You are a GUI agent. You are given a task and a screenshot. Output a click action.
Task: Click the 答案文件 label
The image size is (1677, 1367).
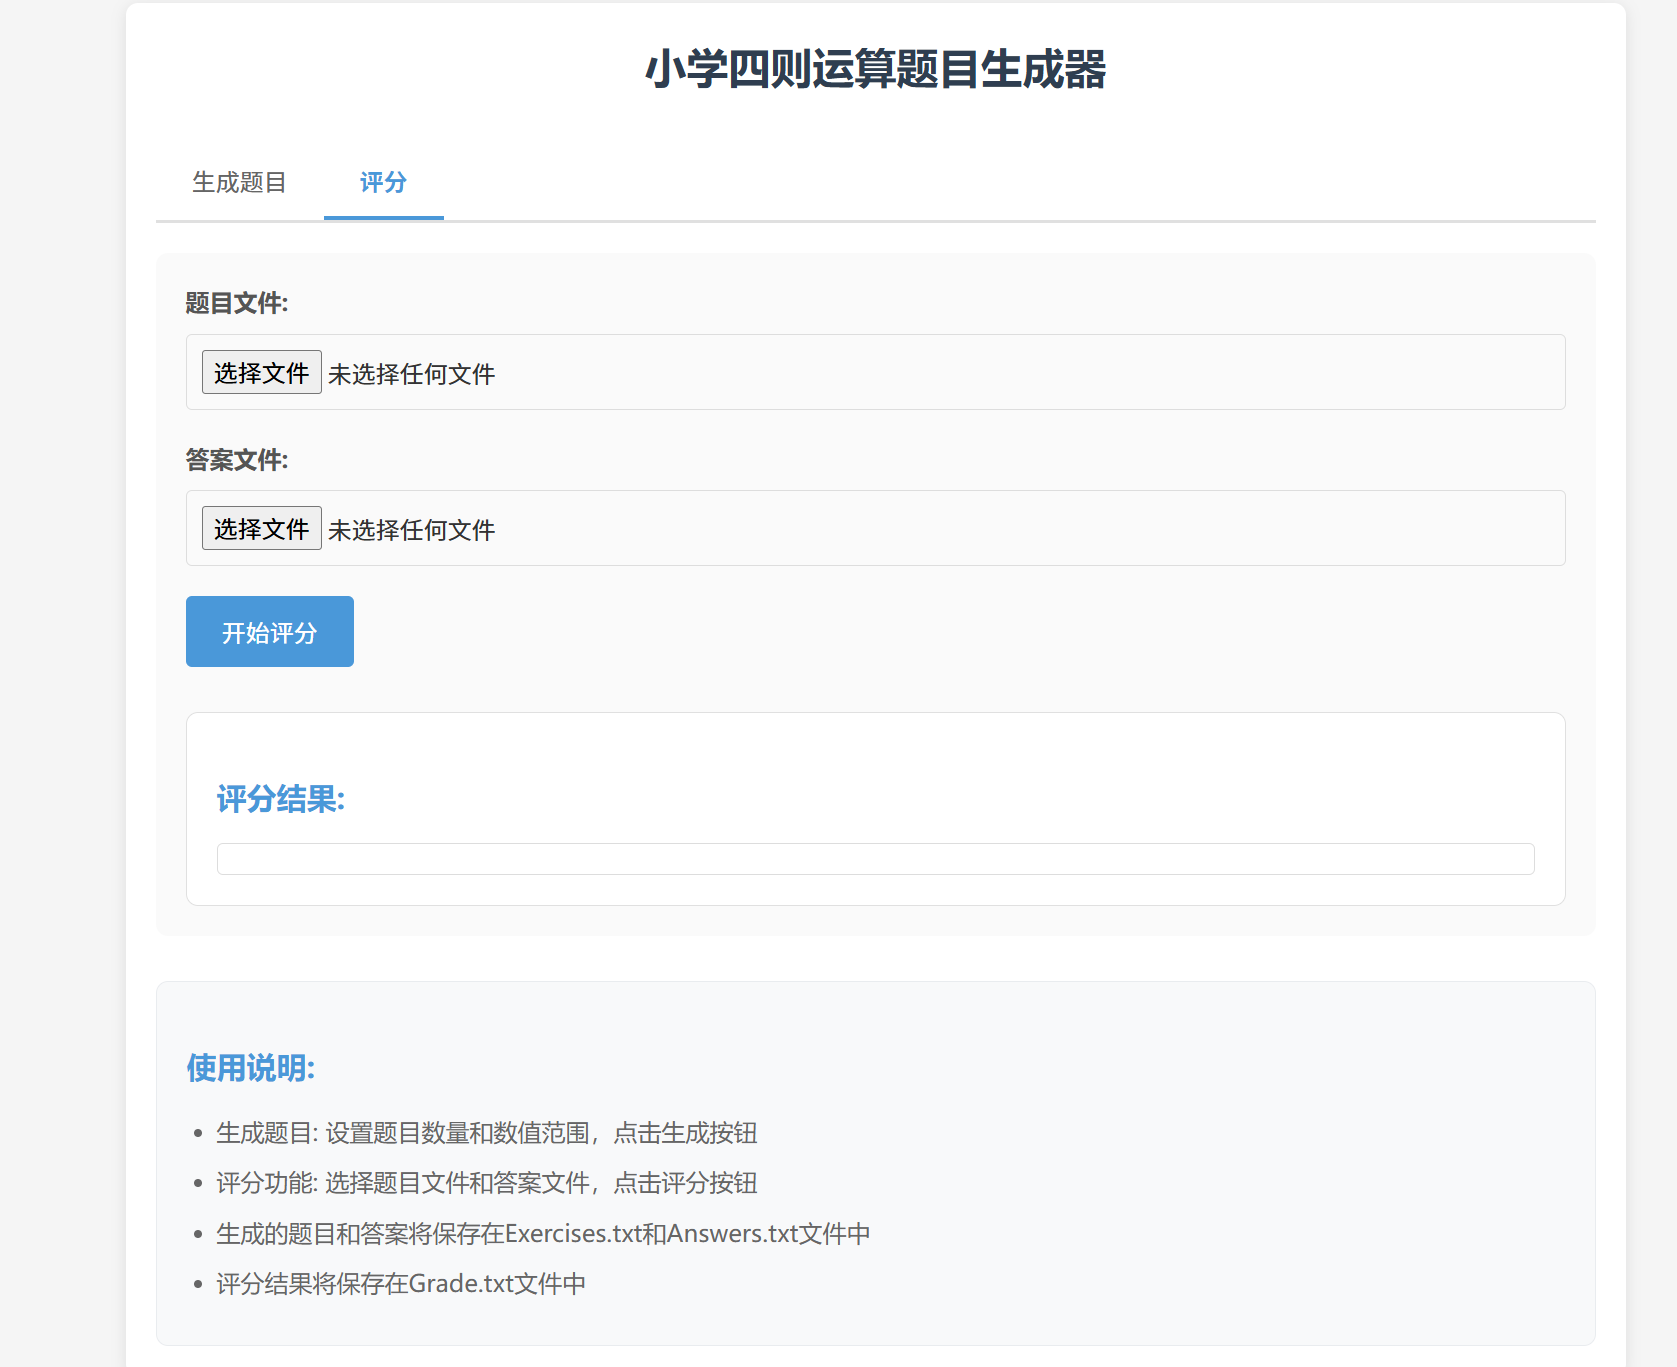pyautogui.click(x=236, y=460)
